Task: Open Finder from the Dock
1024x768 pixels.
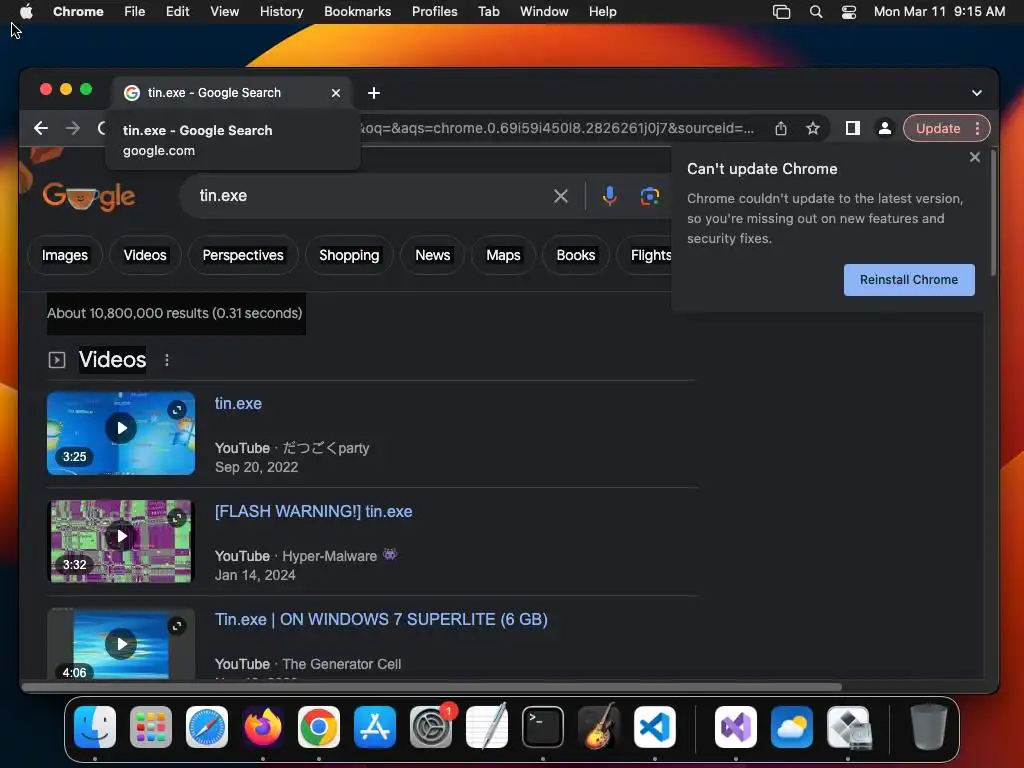Action: pos(95,727)
